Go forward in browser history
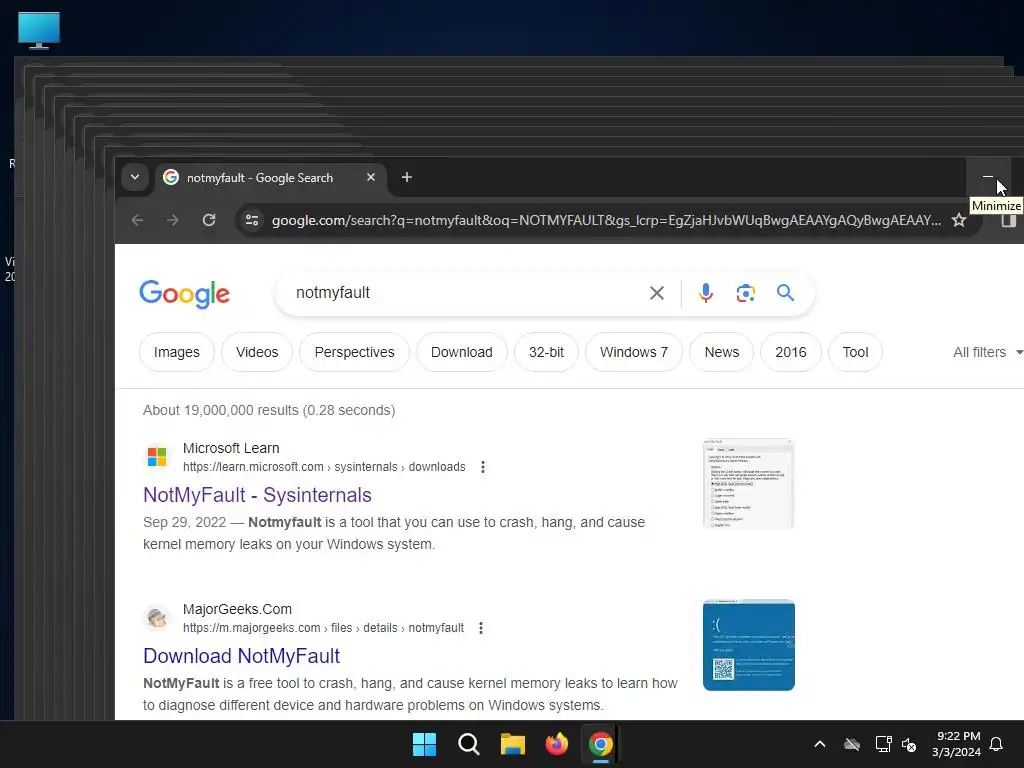This screenshot has height=768, width=1024. click(x=172, y=220)
